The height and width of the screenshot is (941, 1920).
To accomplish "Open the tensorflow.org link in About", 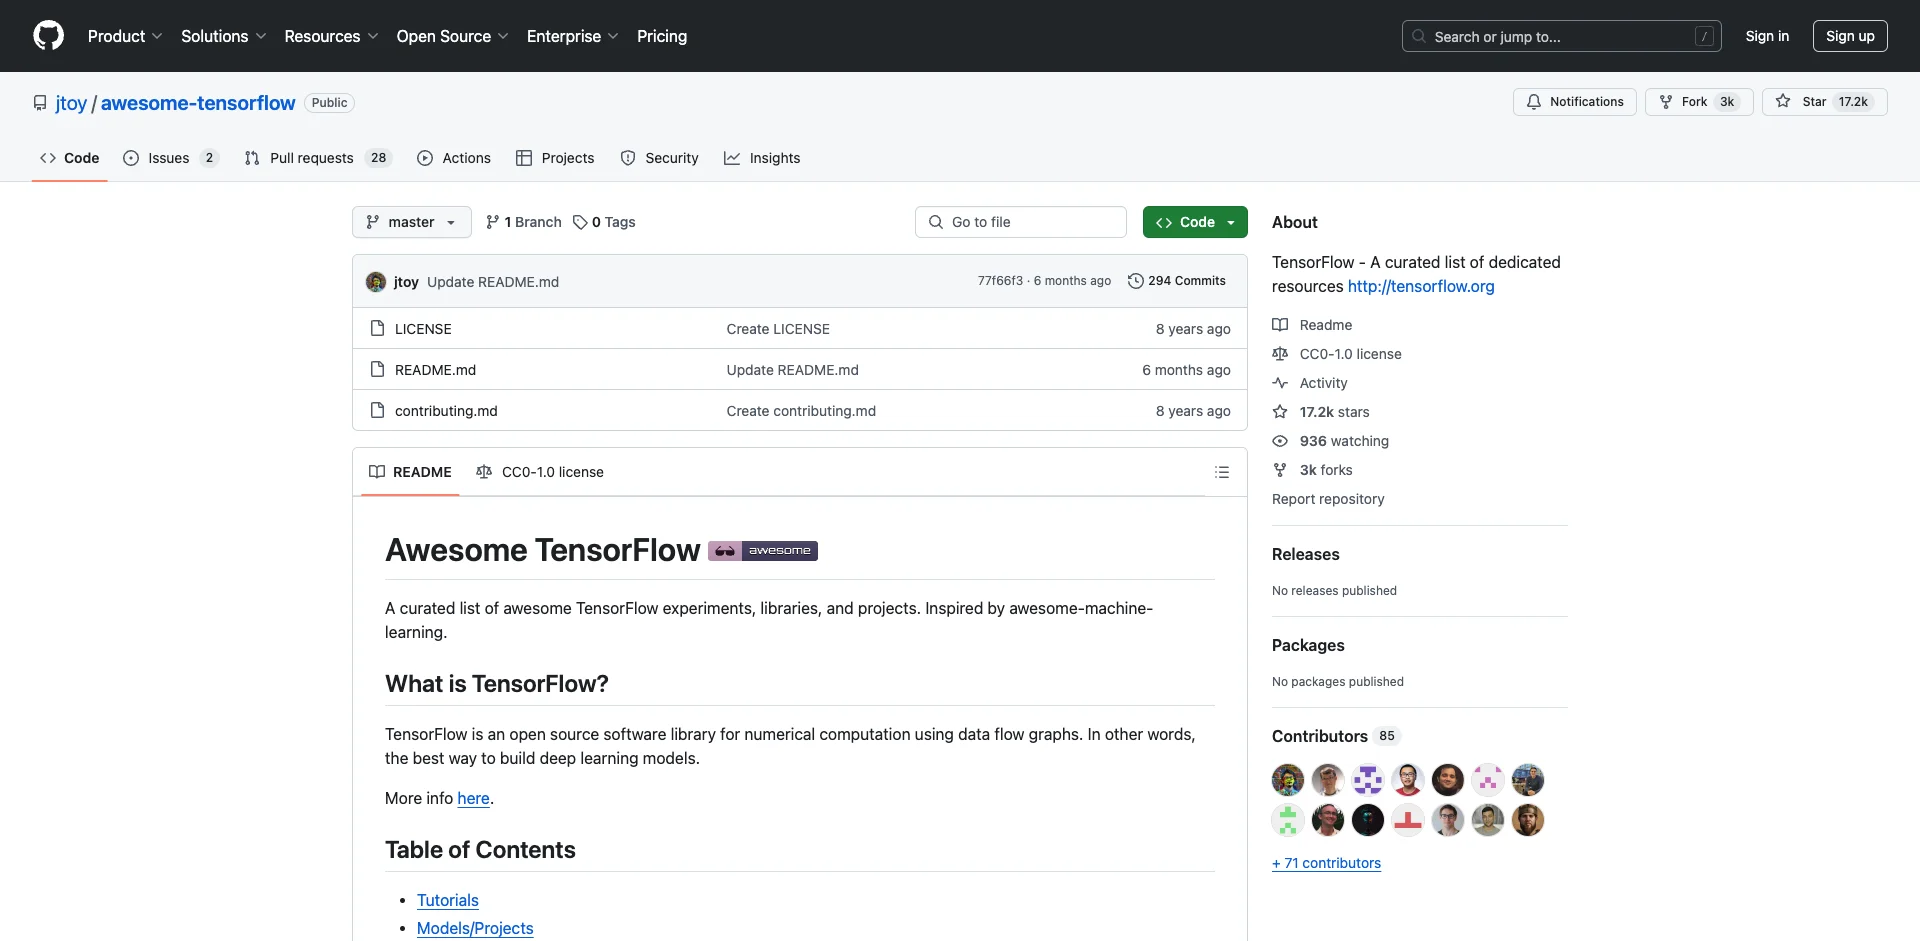I will pos(1421,286).
